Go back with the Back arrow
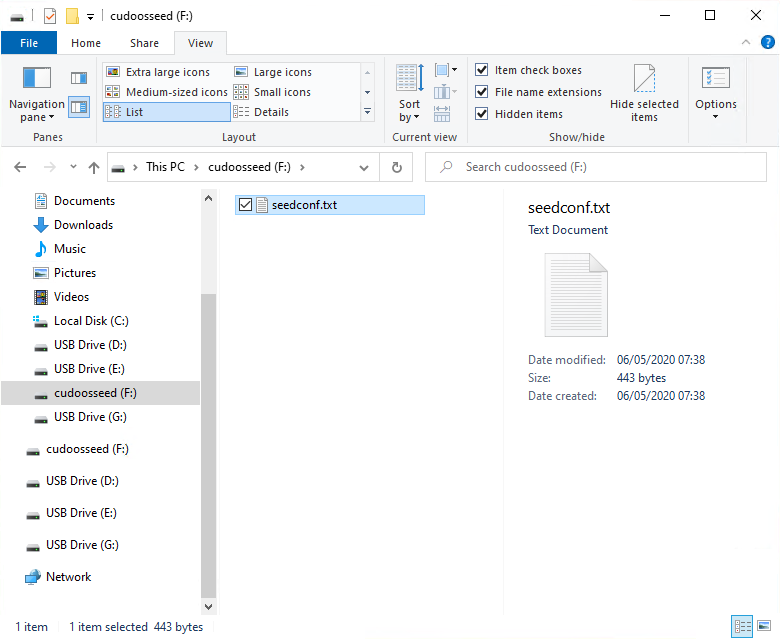 20,167
